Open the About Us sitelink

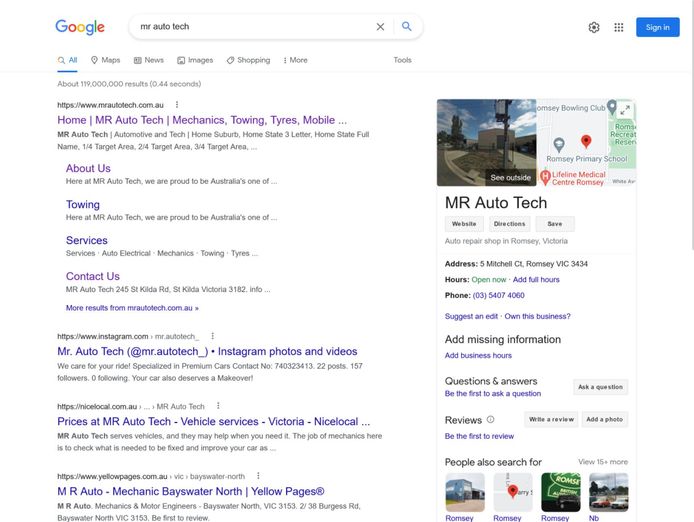click(x=88, y=168)
